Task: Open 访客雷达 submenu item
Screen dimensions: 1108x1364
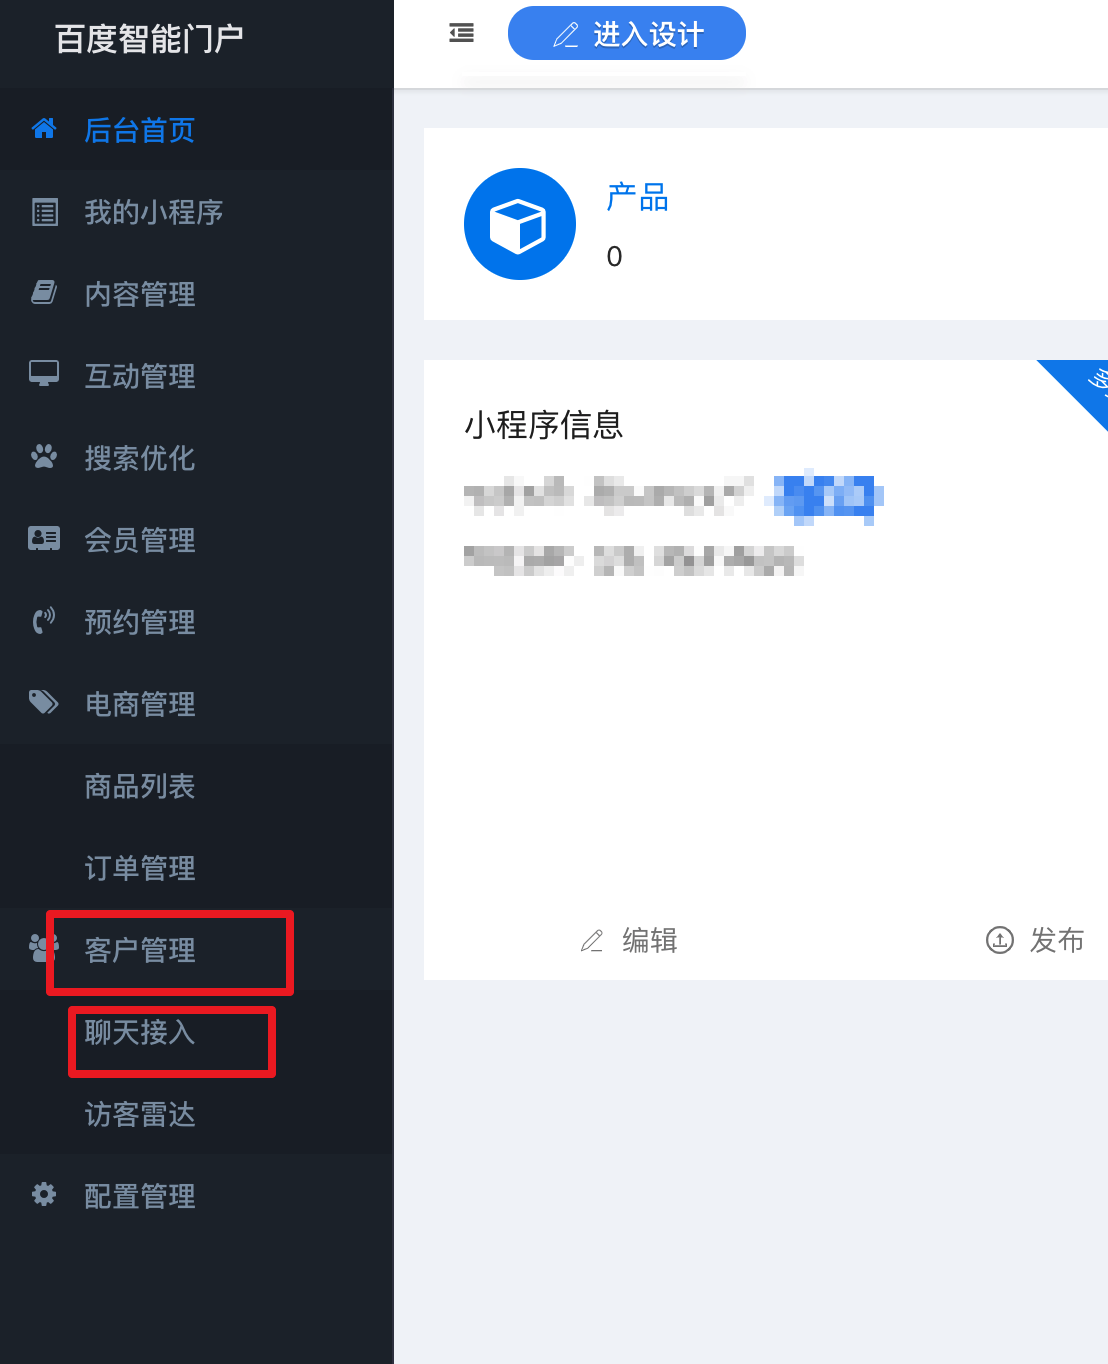Action: (x=197, y=1114)
